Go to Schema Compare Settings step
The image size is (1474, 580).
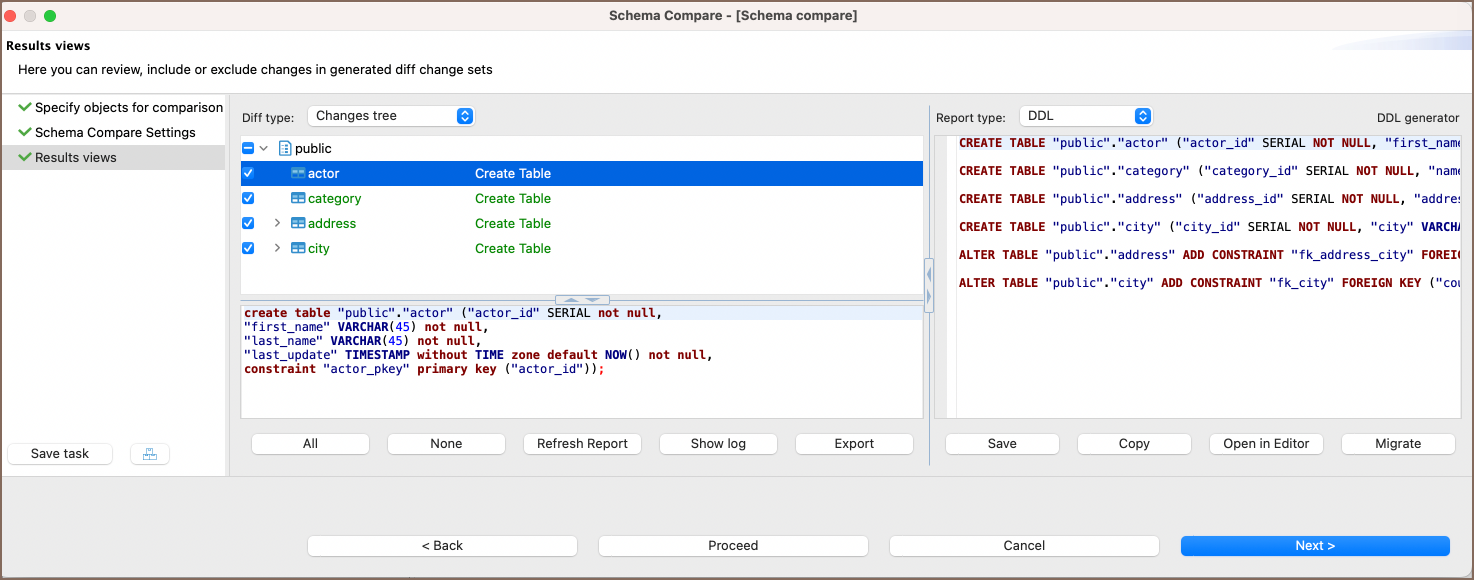[x=115, y=132]
